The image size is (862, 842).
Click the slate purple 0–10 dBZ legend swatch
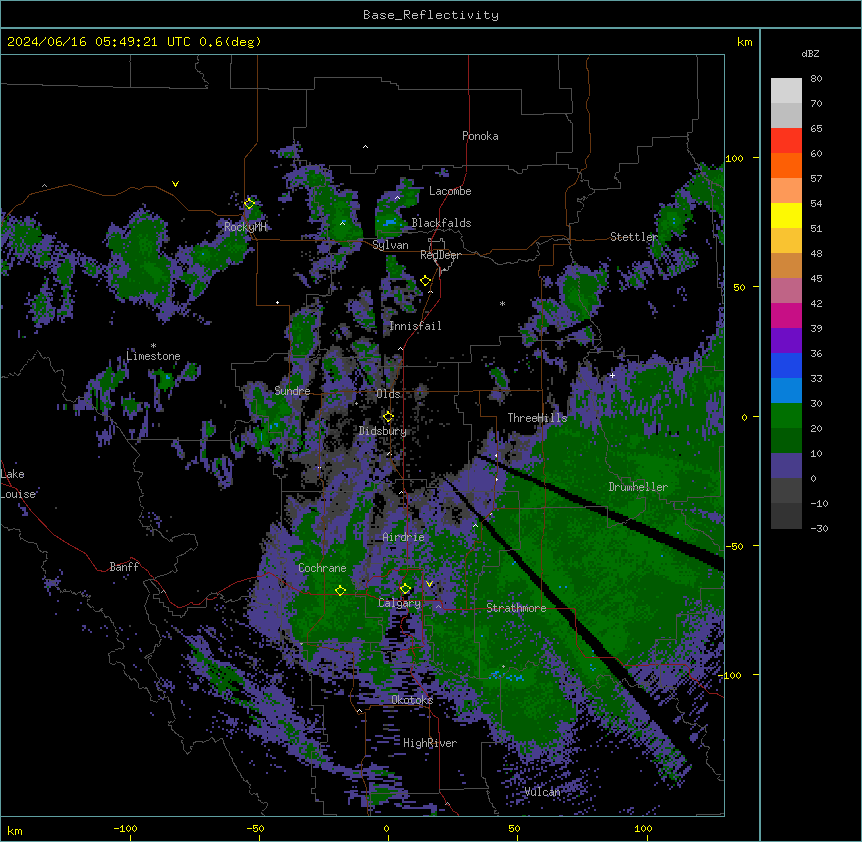point(786,466)
